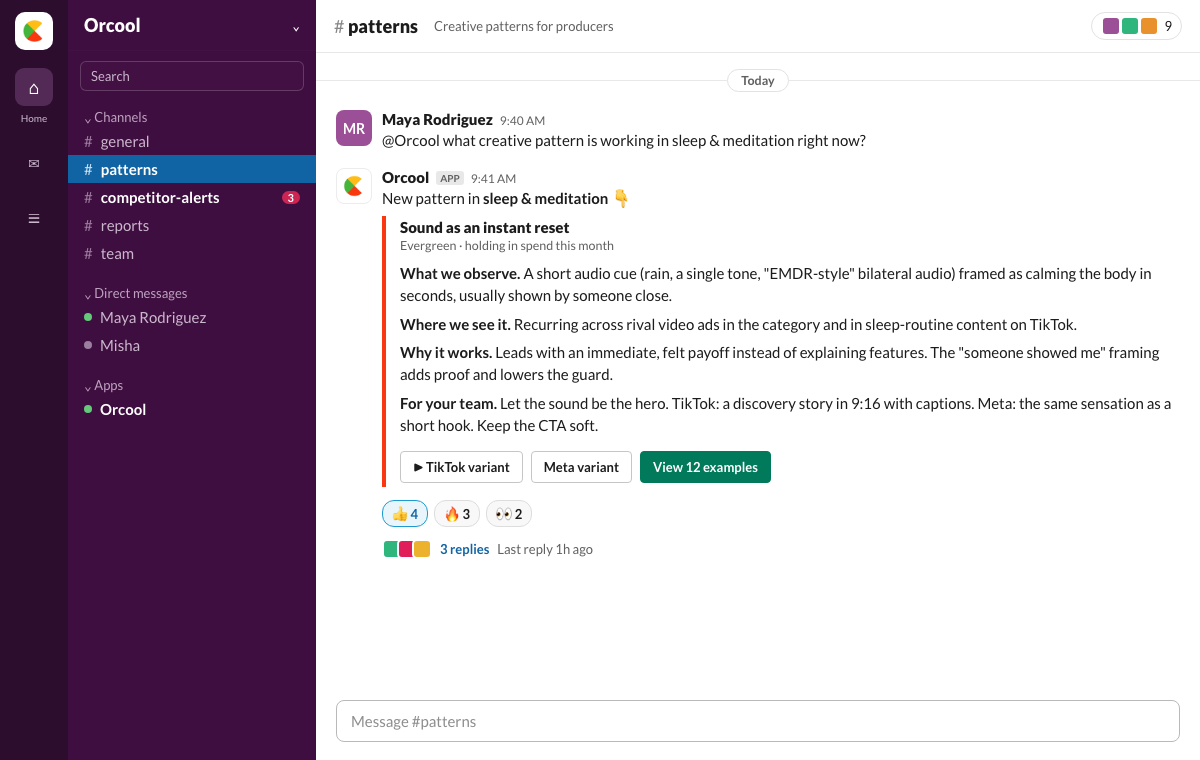This screenshot has width=1200, height=760.
Task: Select the patterns channel
Action: pos(192,170)
